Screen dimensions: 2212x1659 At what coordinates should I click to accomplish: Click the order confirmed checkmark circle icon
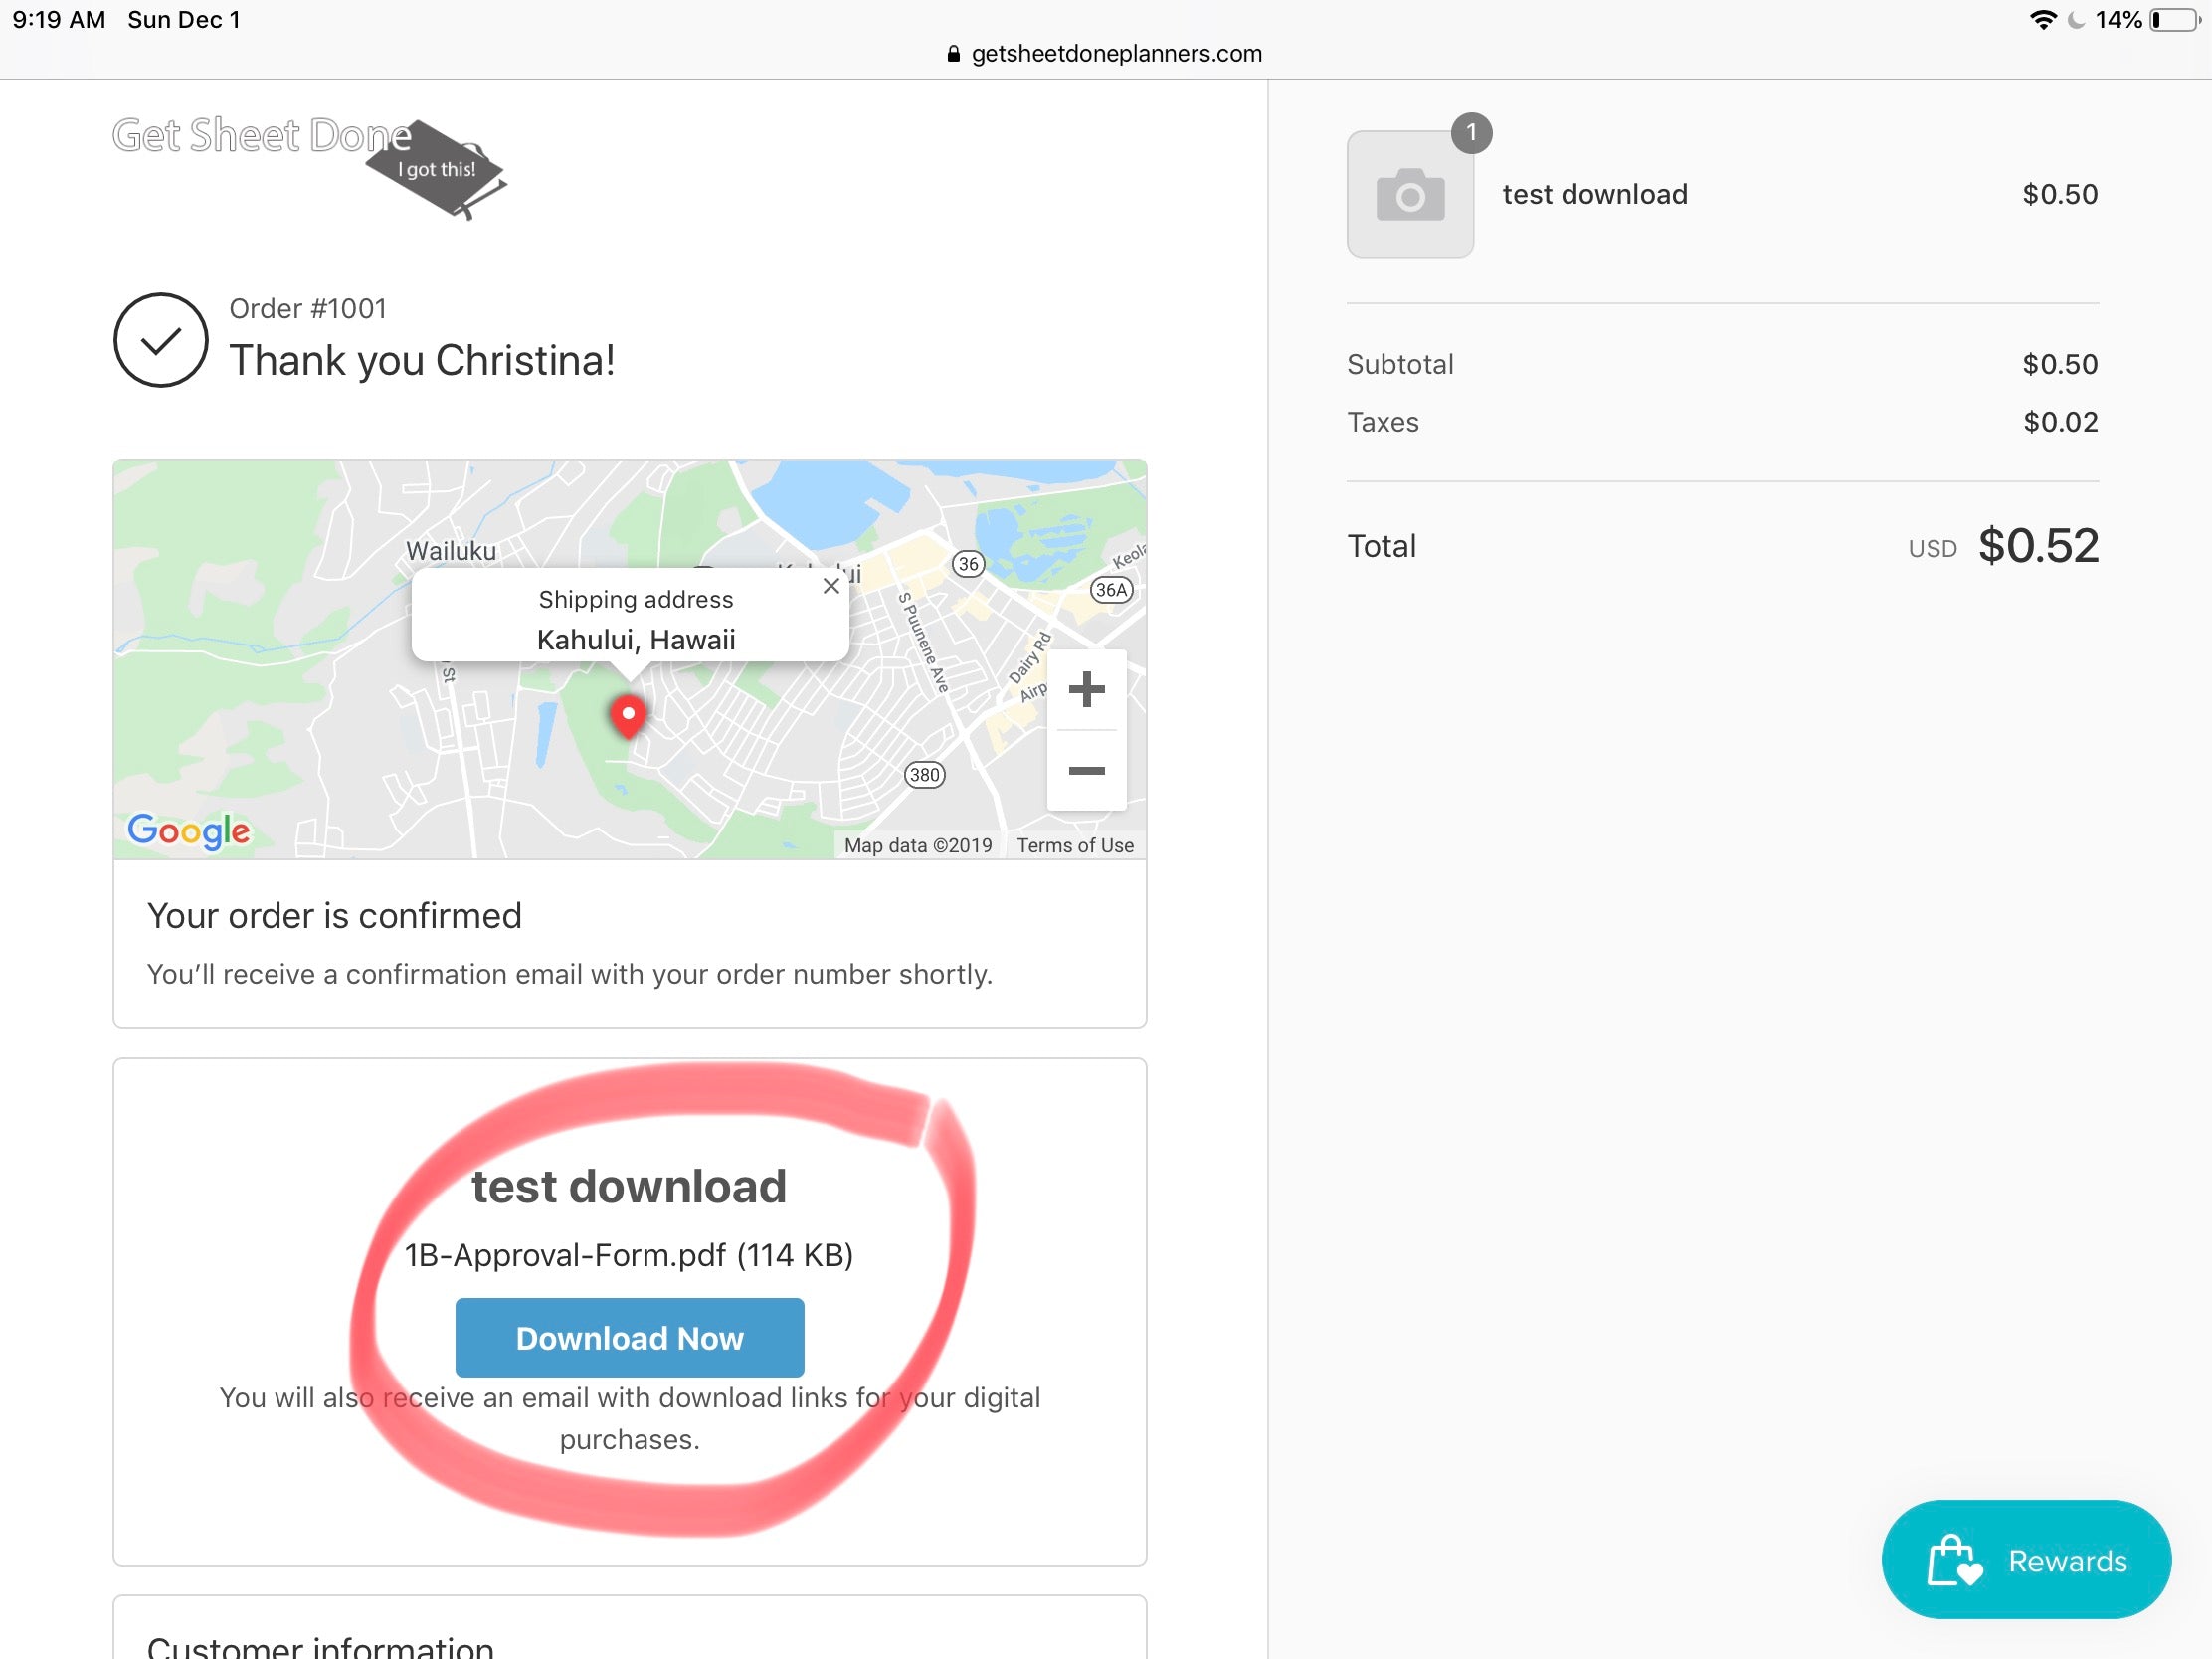[160, 340]
